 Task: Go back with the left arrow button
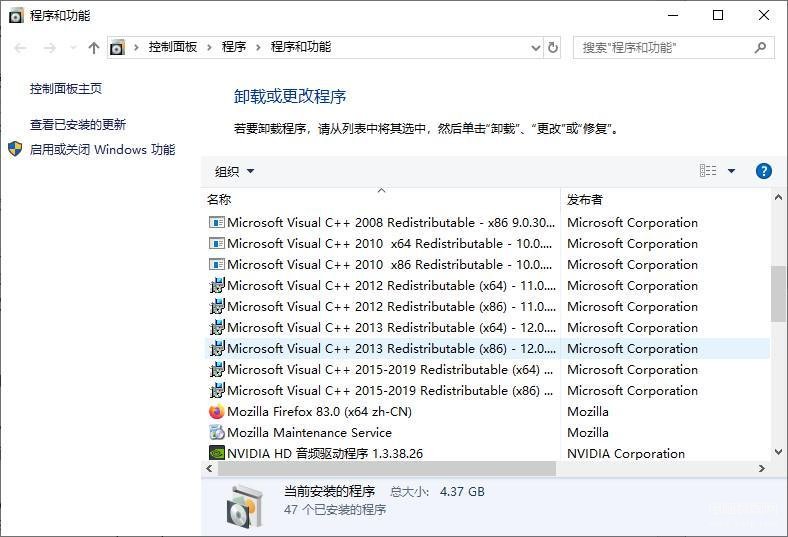tap(21, 48)
